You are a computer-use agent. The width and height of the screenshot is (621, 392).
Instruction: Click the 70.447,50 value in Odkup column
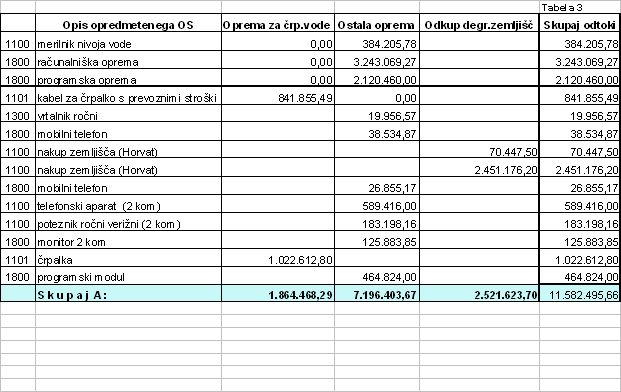(479, 150)
